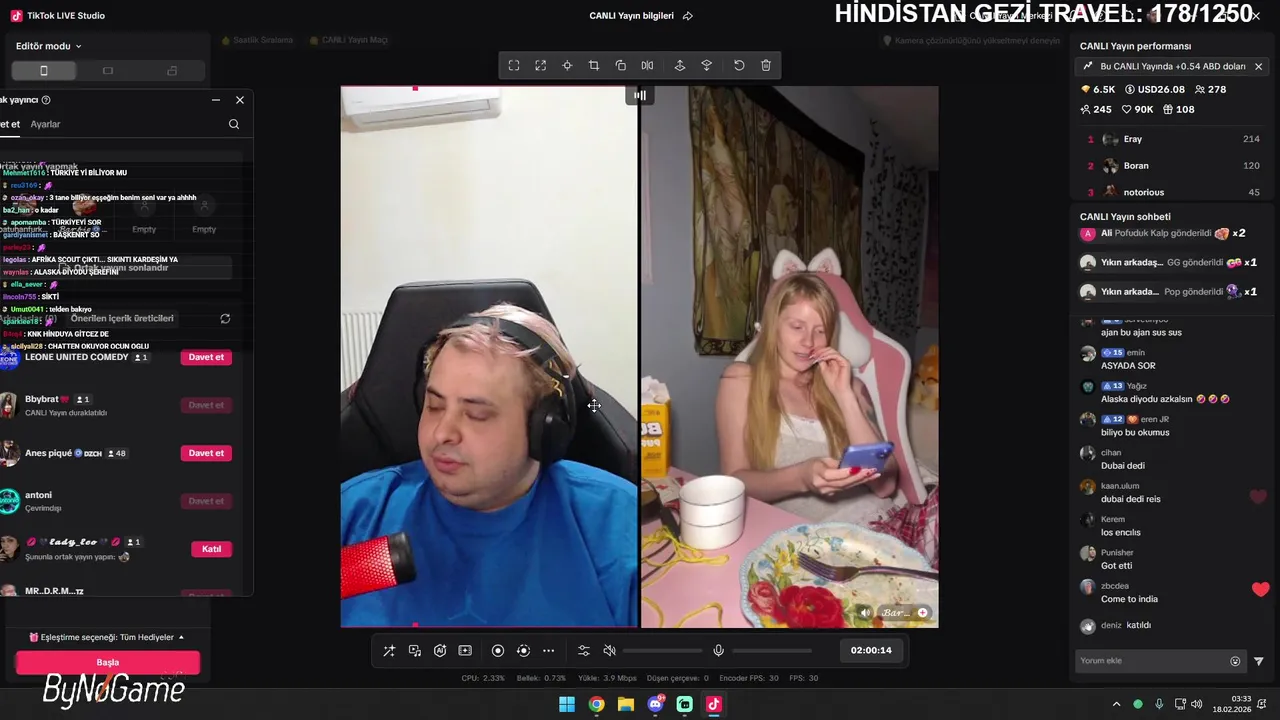
Task: Select the crop tool in the canvas toolbar
Action: tap(593, 65)
